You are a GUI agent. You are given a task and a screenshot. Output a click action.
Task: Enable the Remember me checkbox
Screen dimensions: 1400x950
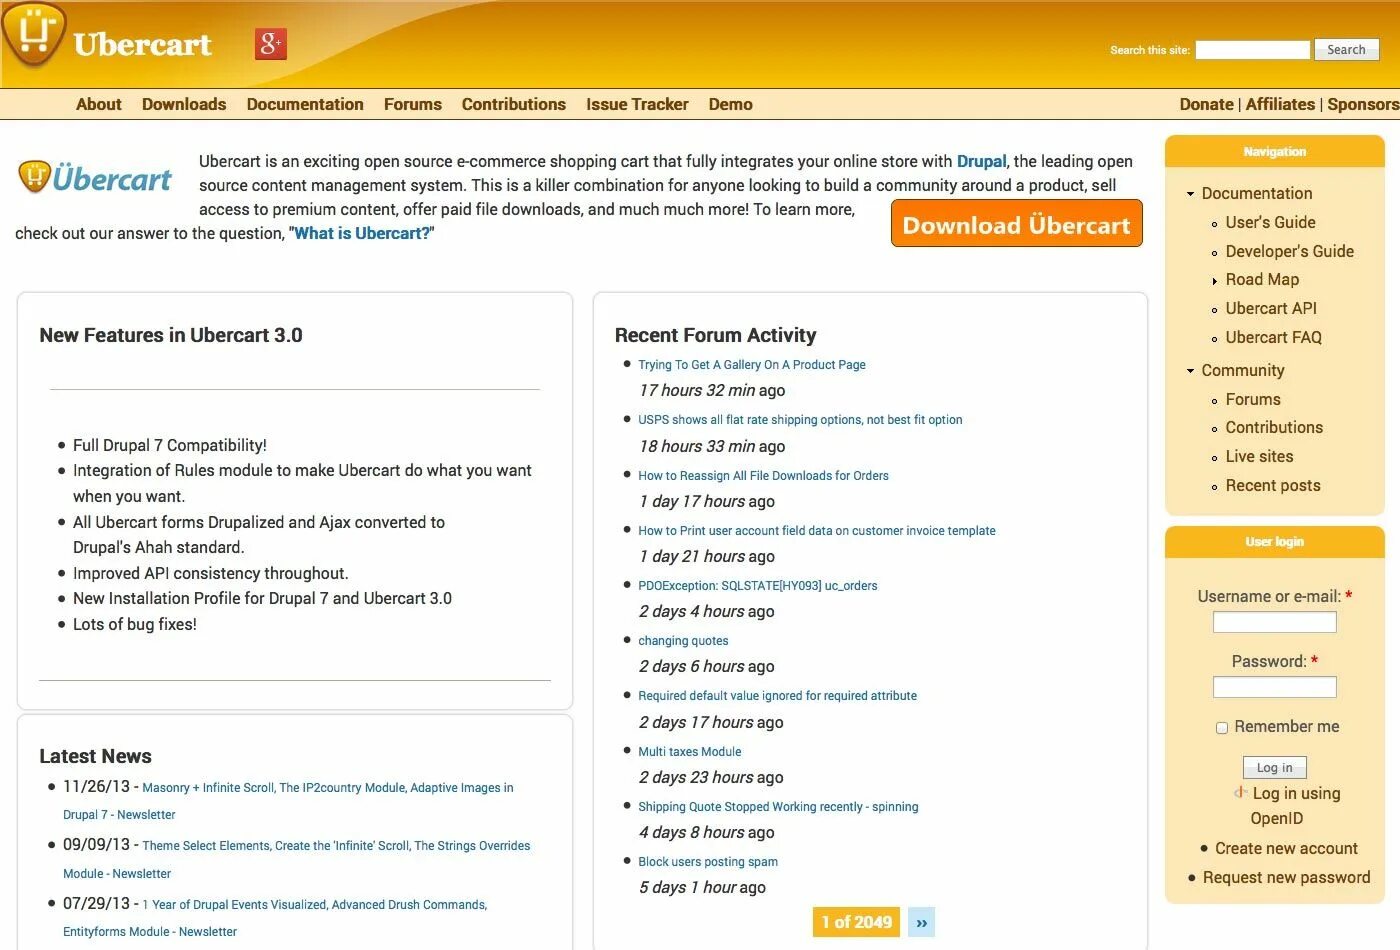tap(1222, 728)
